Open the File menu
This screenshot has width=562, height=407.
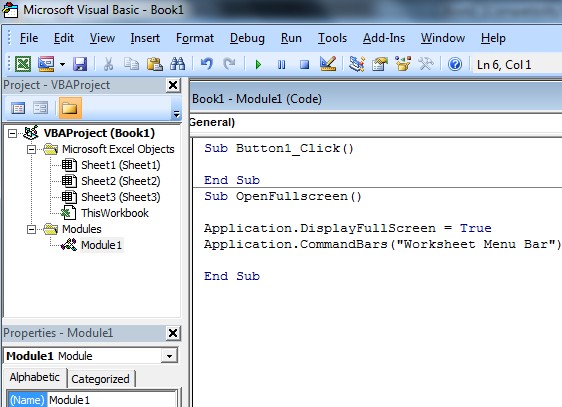tap(29, 38)
